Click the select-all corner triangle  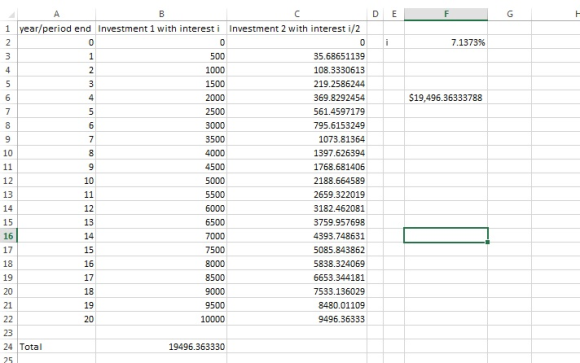click(11, 15)
